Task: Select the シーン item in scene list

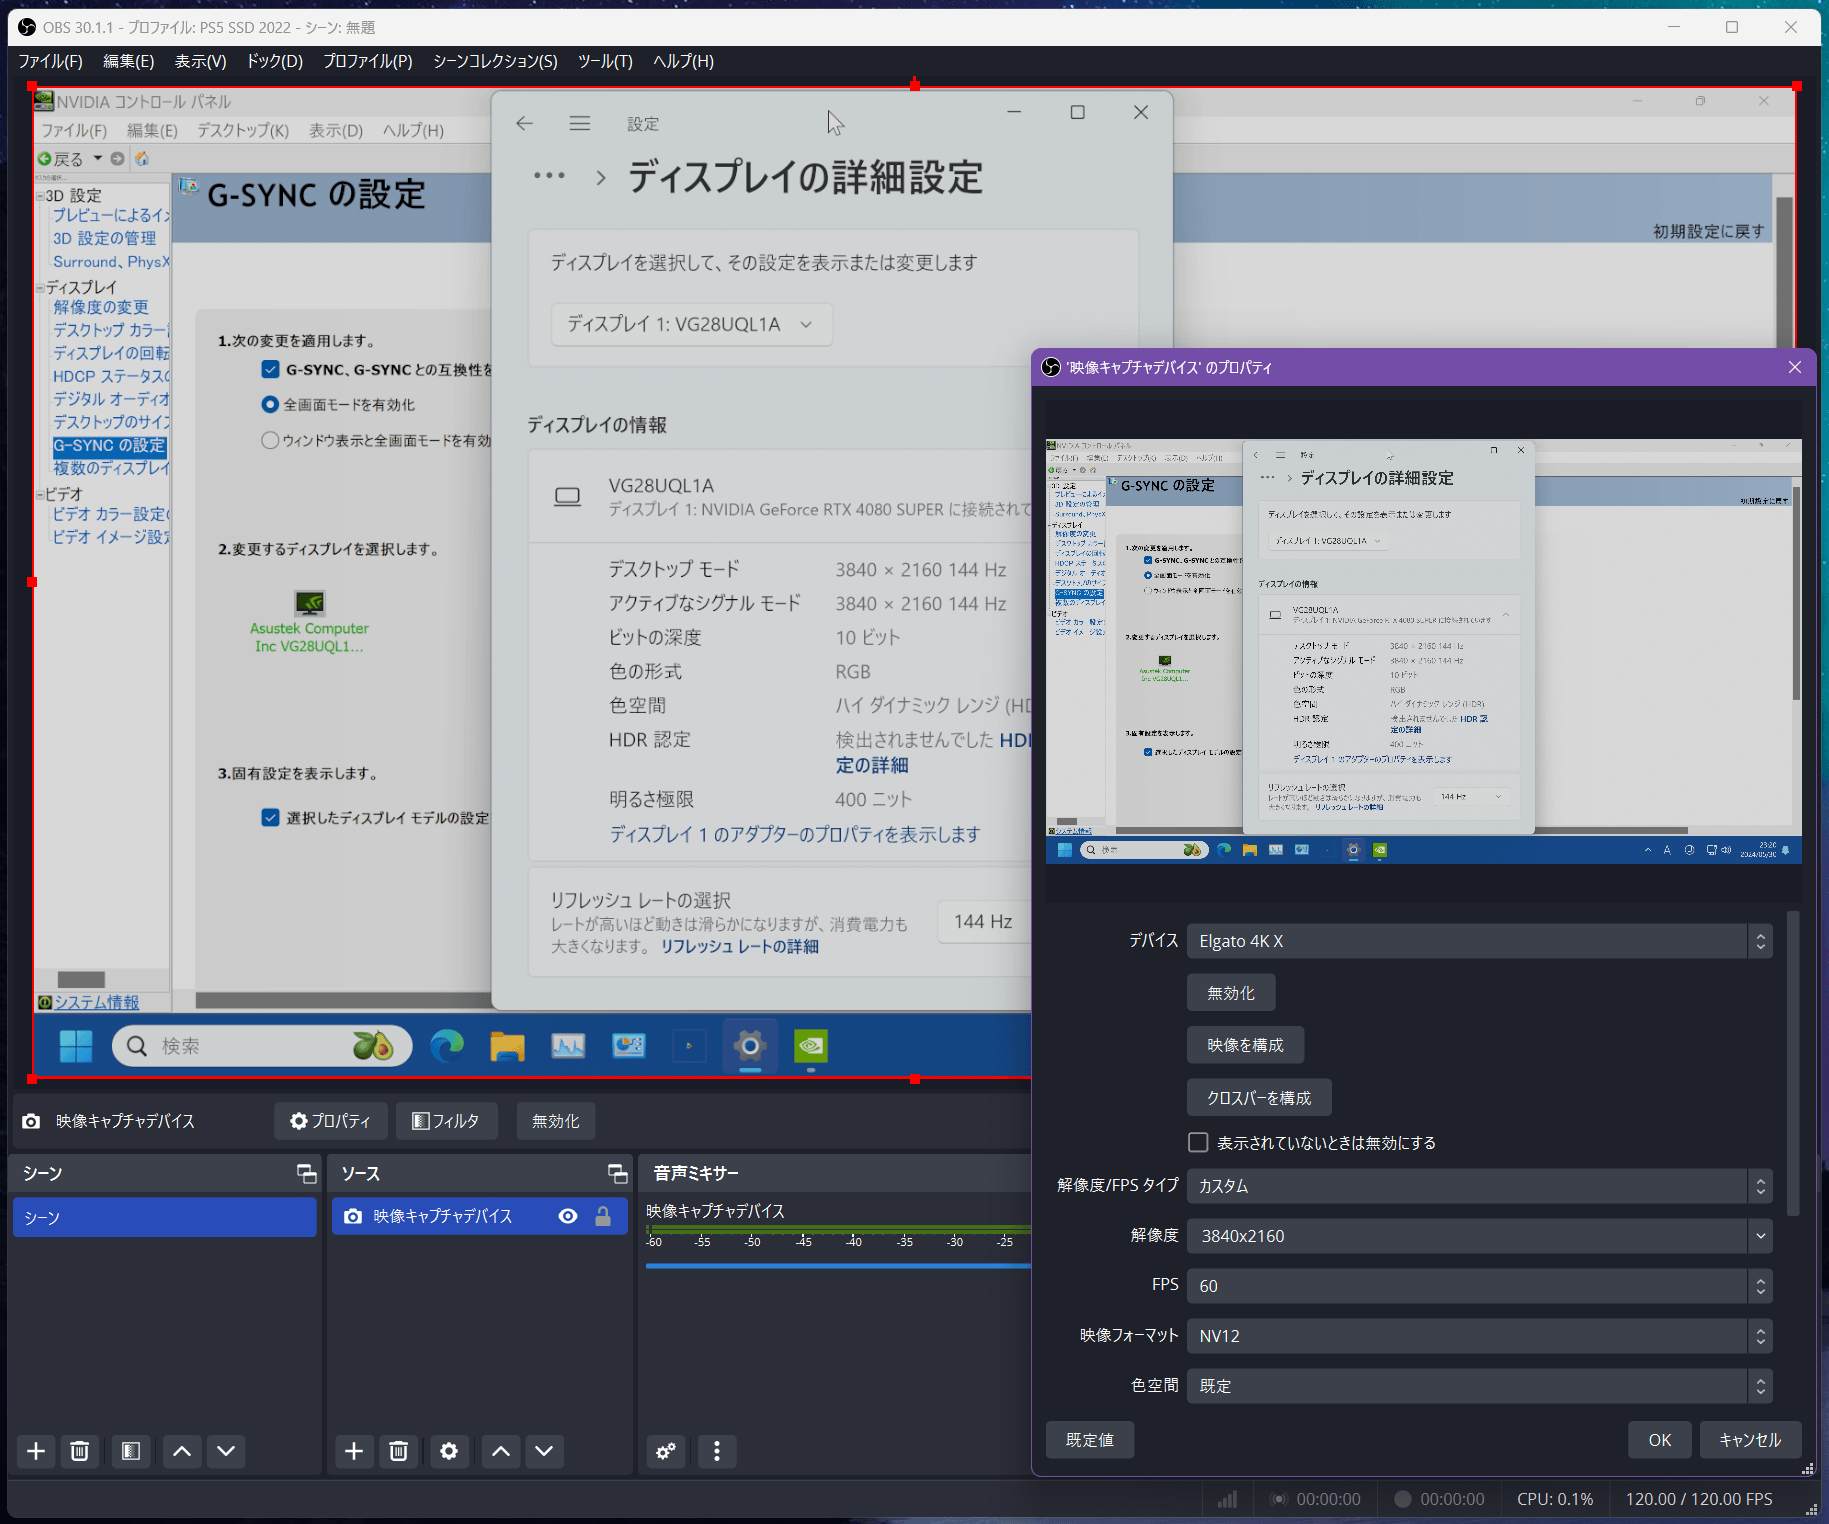Action: click(165, 1217)
